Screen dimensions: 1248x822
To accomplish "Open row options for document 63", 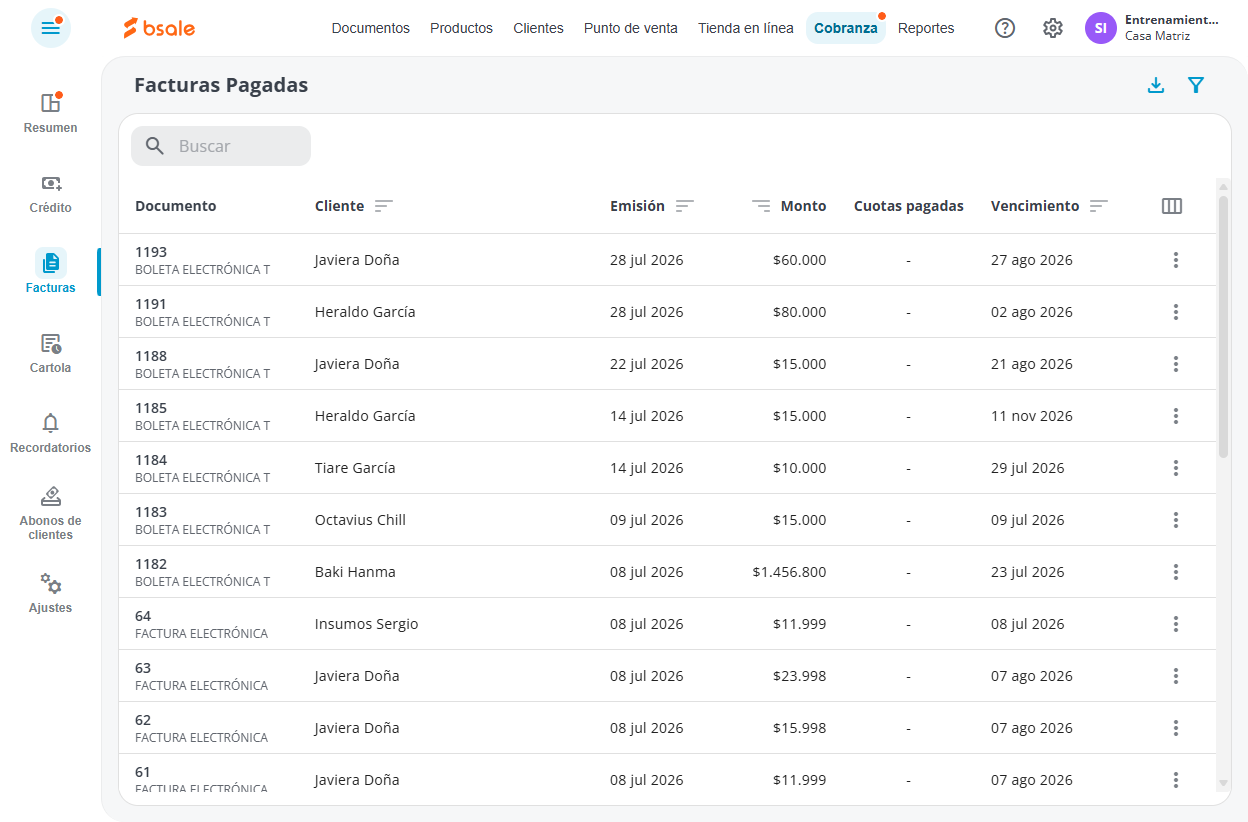I will pyautogui.click(x=1176, y=676).
